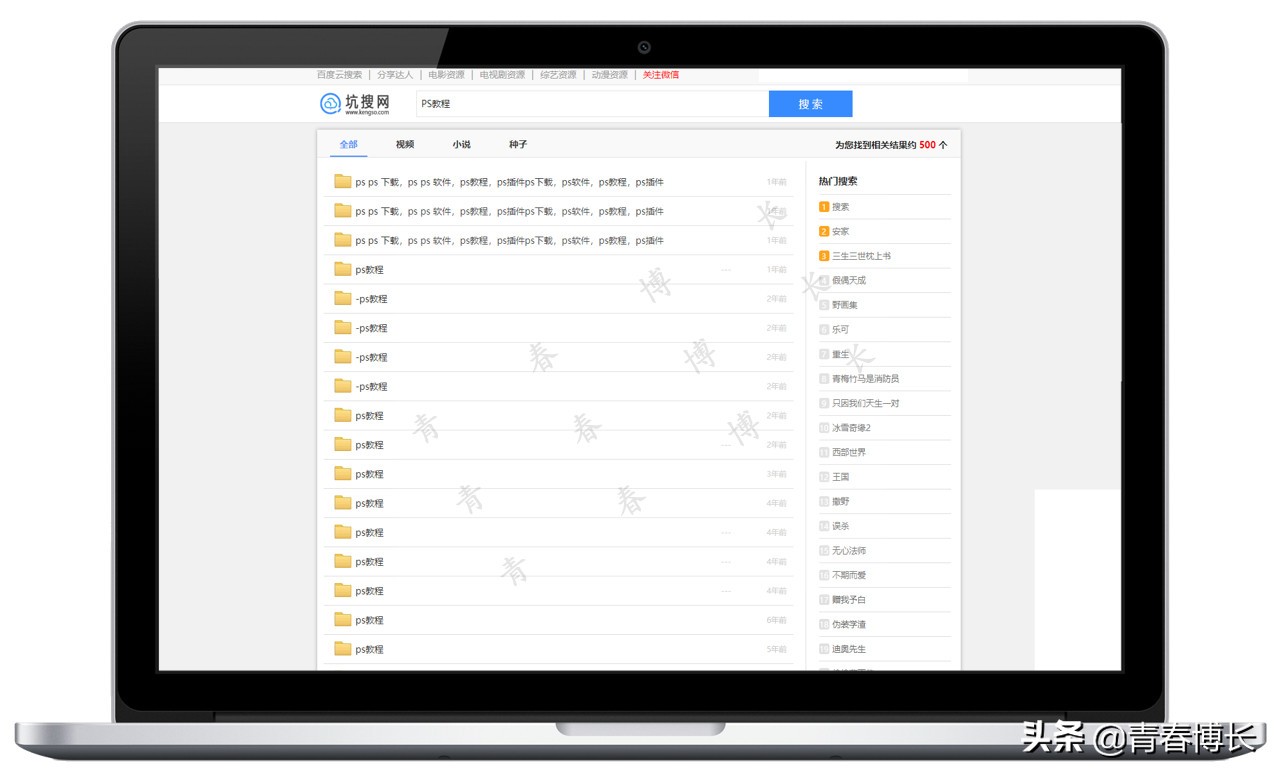This screenshot has width=1280, height=778.
Task: Click hot search term 只因我们天生一对
Action: 866,403
